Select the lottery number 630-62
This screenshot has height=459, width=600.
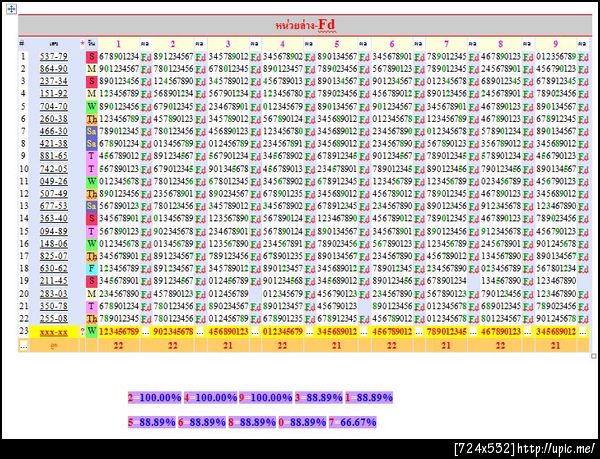[x=54, y=269]
